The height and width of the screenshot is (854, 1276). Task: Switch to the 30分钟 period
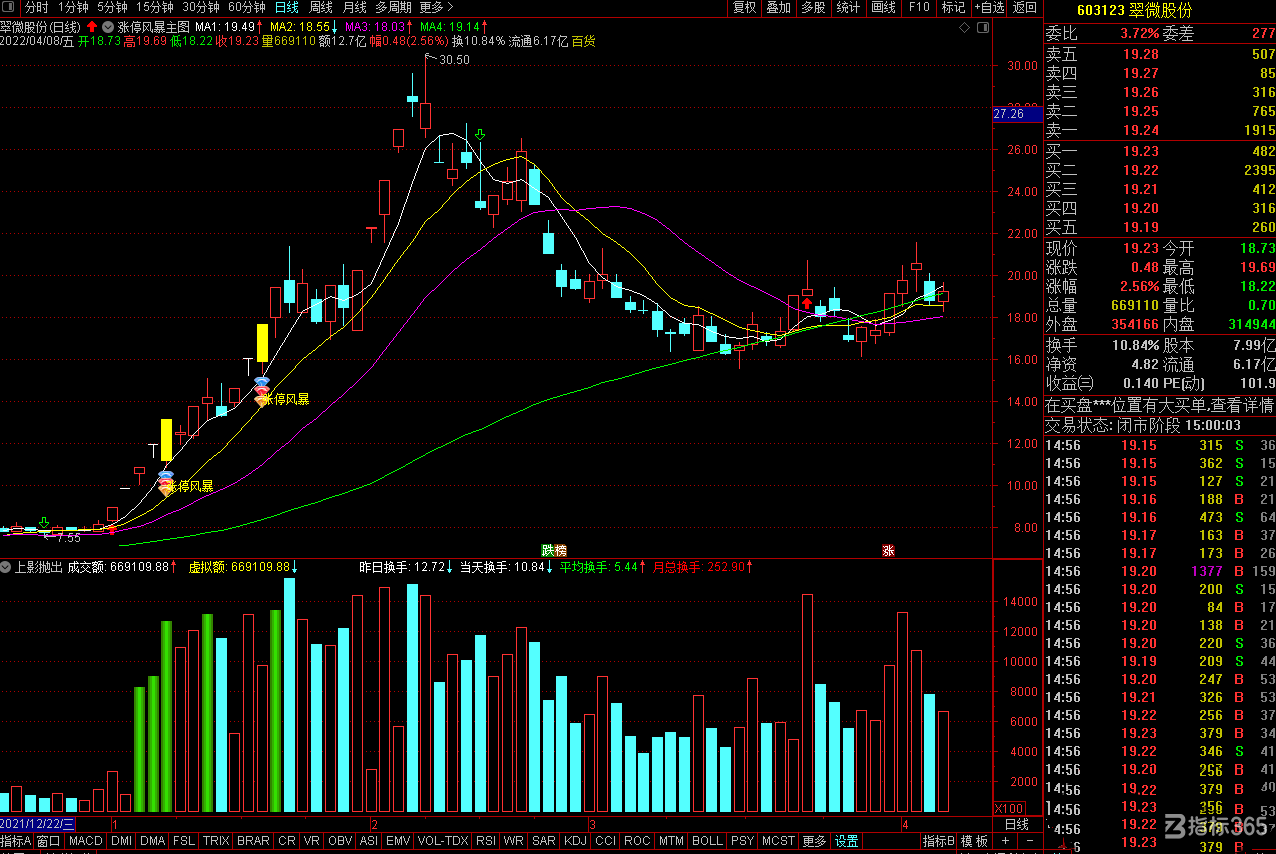pos(200,7)
